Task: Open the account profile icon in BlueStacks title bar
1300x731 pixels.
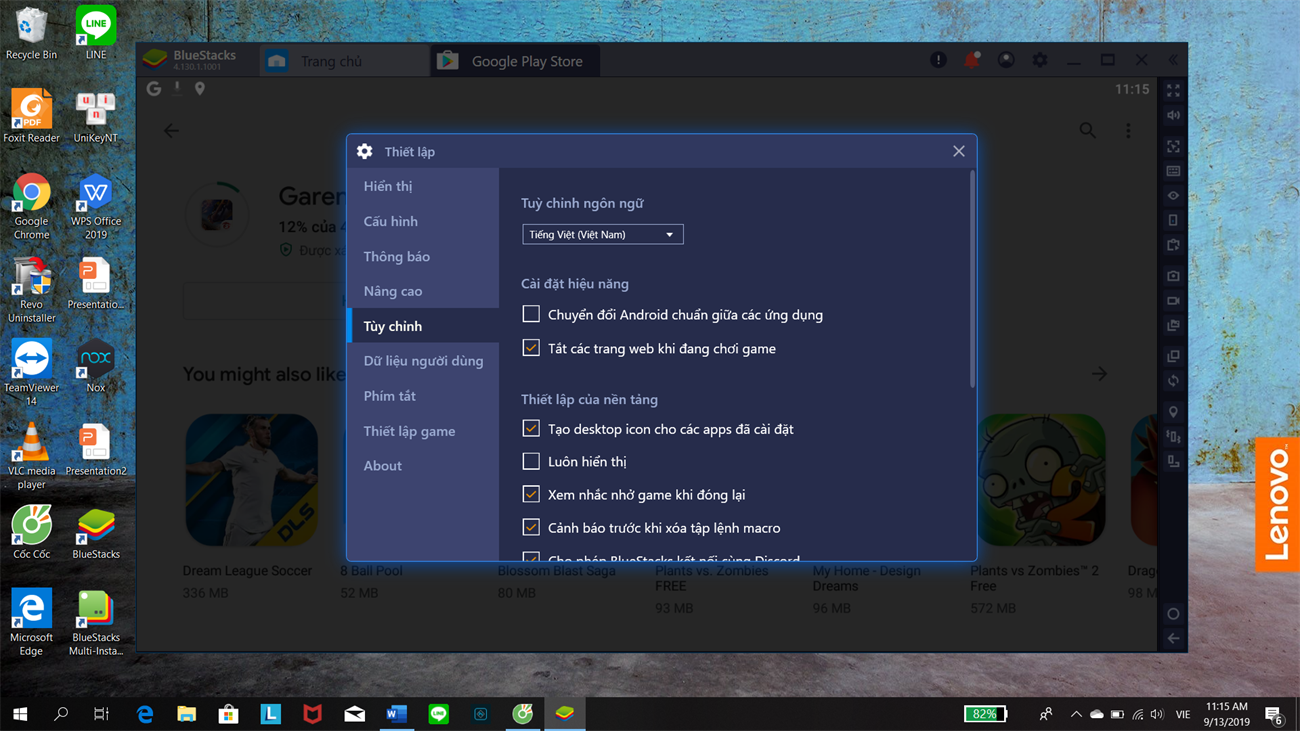Action: tap(1006, 60)
